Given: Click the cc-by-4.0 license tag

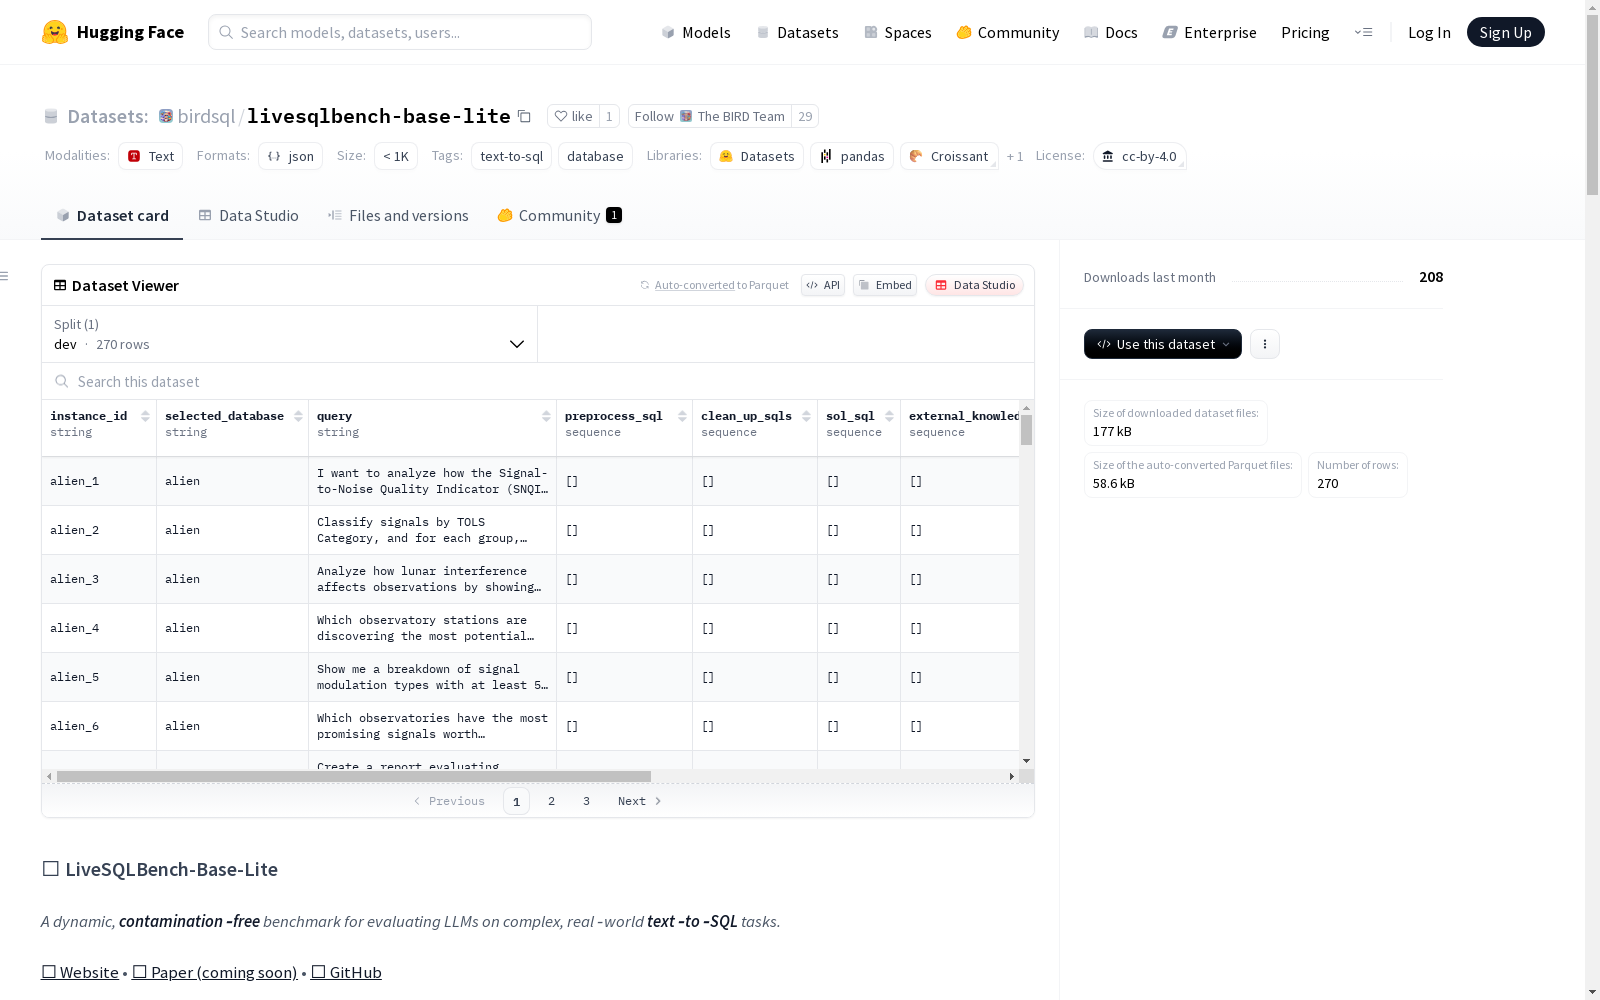Looking at the screenshot, I should pyautogui.click(x=1139, y=156).
